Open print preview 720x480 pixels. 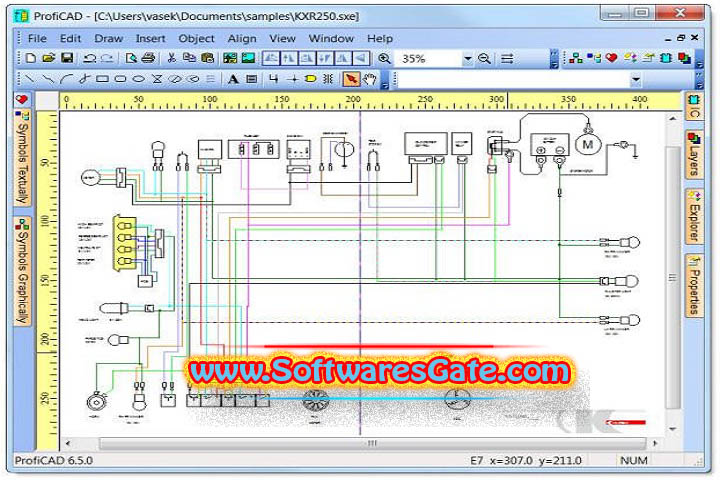coord(131,58)
